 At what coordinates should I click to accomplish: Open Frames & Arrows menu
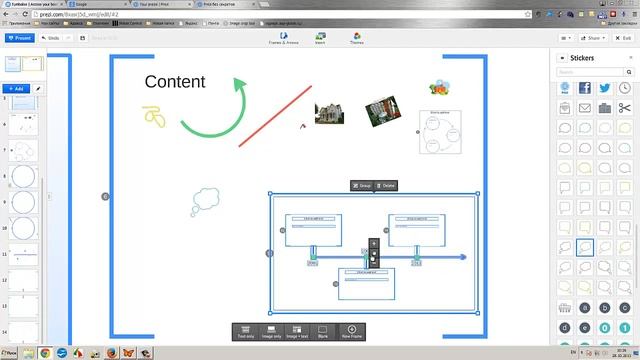[x=283, y=38]
